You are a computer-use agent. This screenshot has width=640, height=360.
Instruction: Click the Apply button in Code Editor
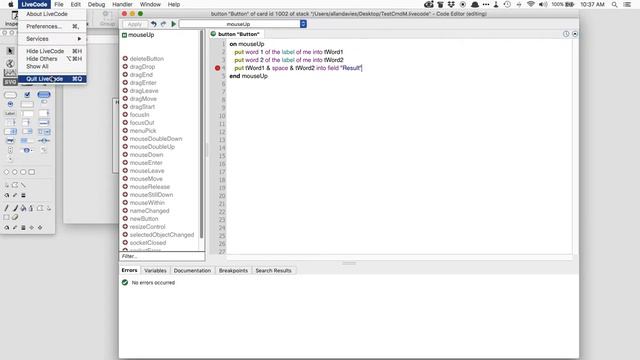tap(135, 24)
